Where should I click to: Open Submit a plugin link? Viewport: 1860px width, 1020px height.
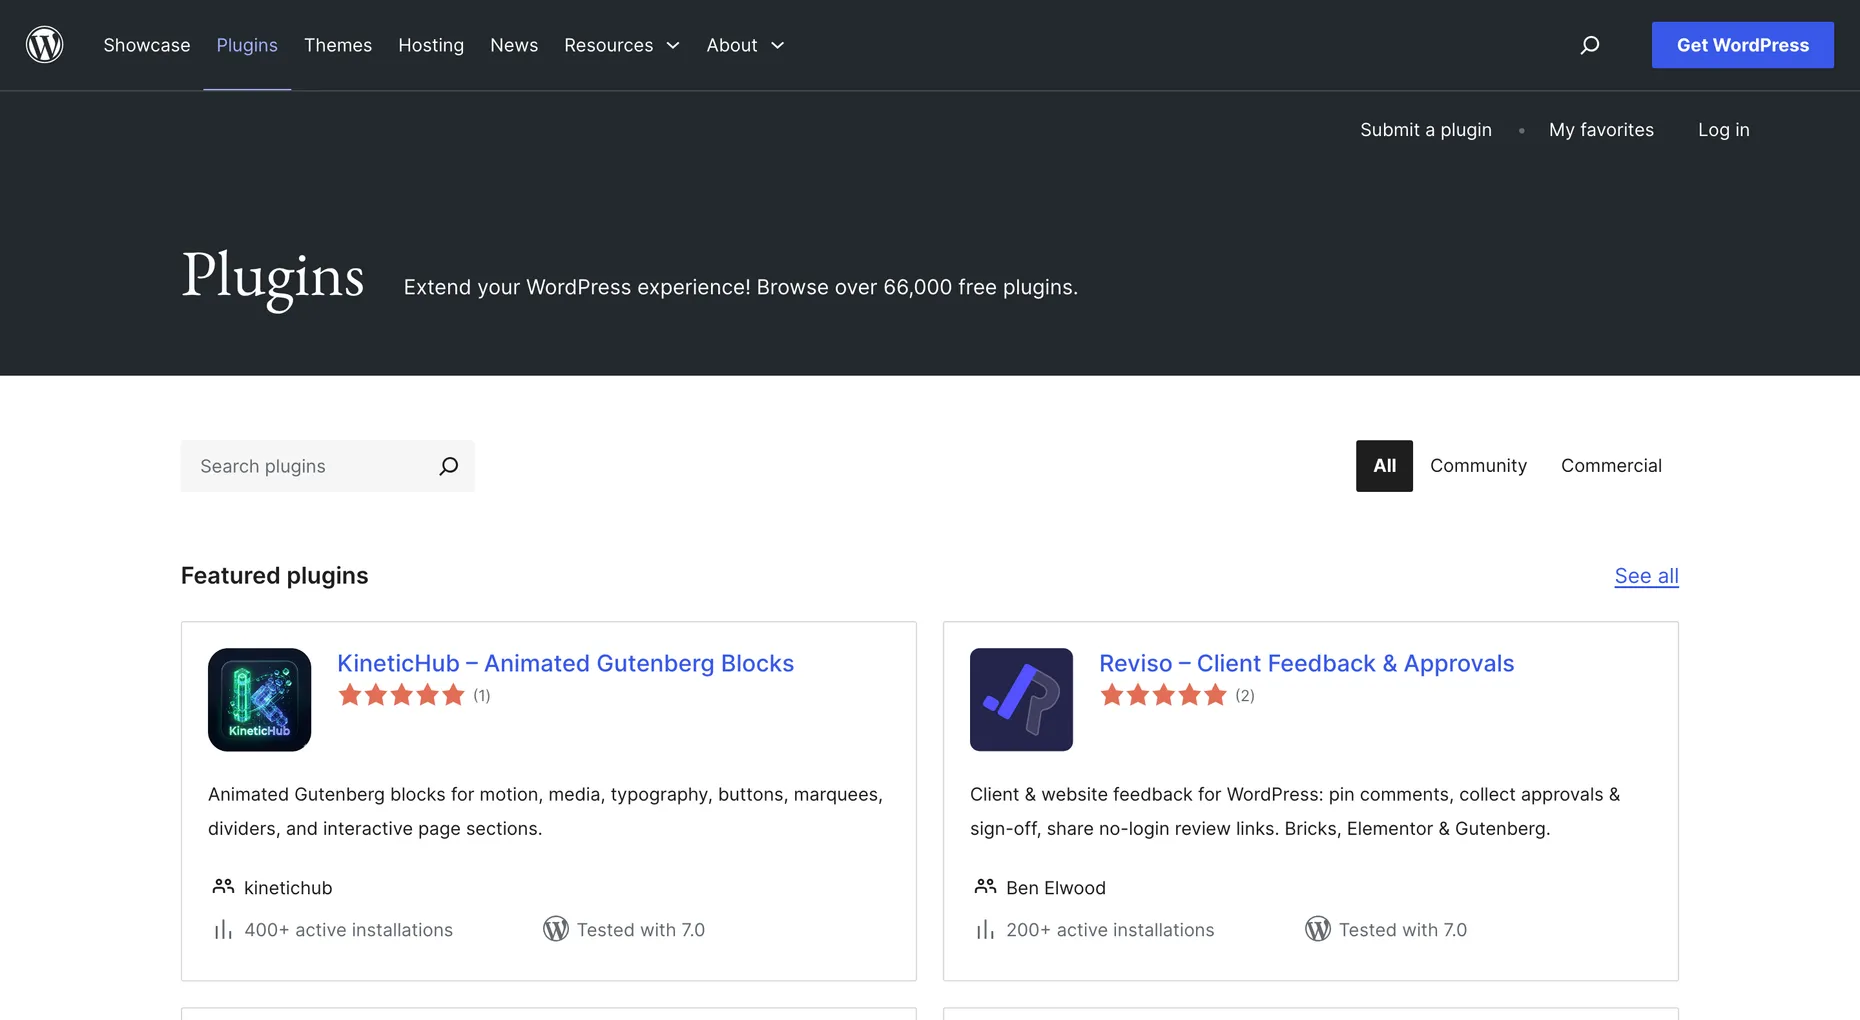coord(1425,130)
